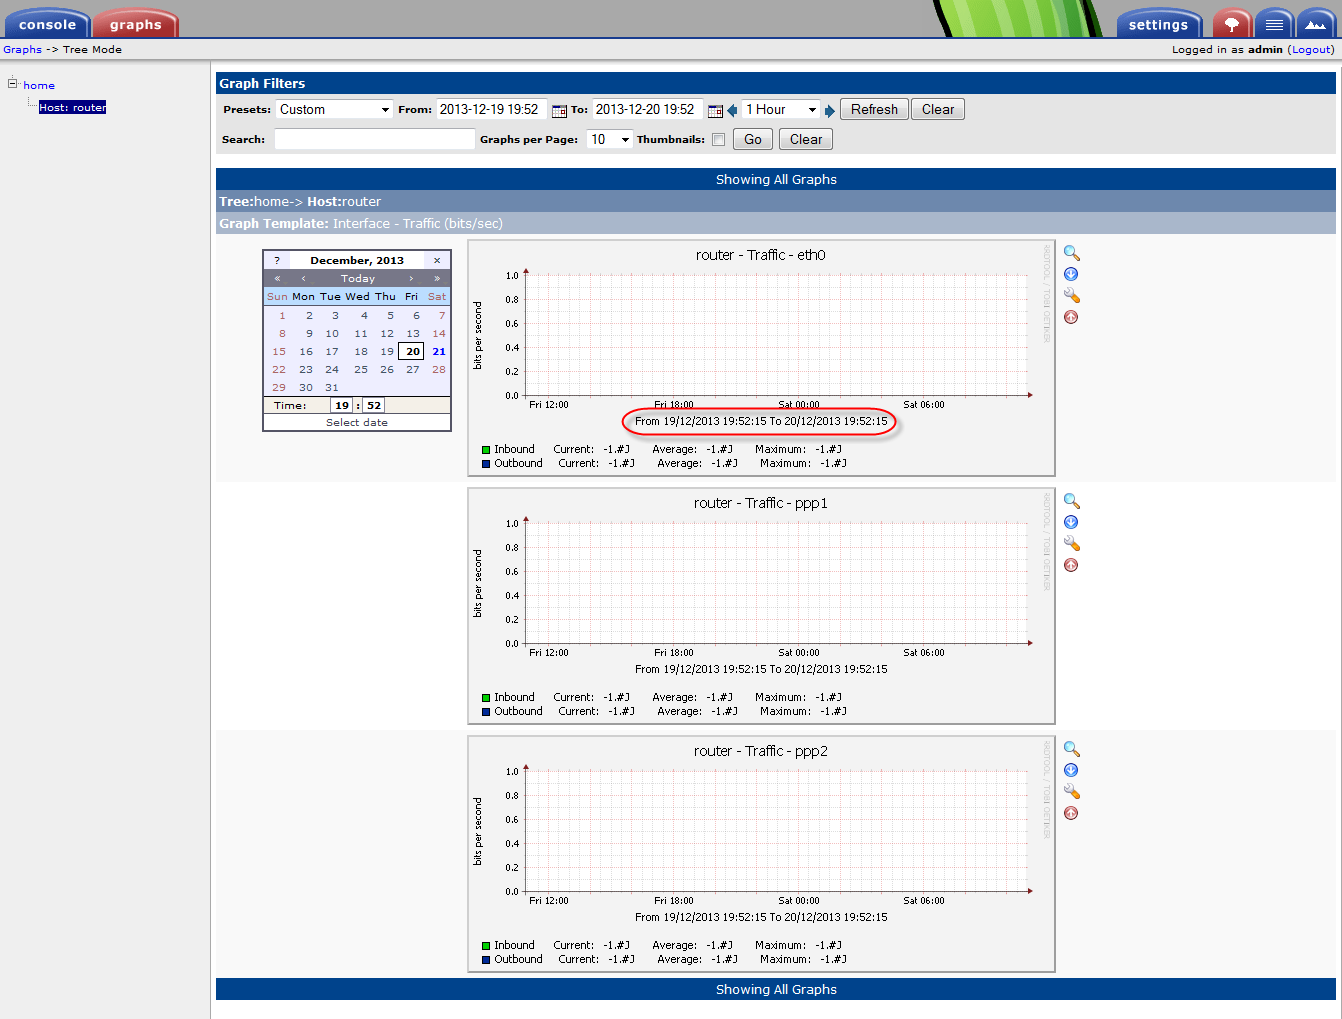
Task: Click the "Graph Template:" heading row
Action: 776,223
